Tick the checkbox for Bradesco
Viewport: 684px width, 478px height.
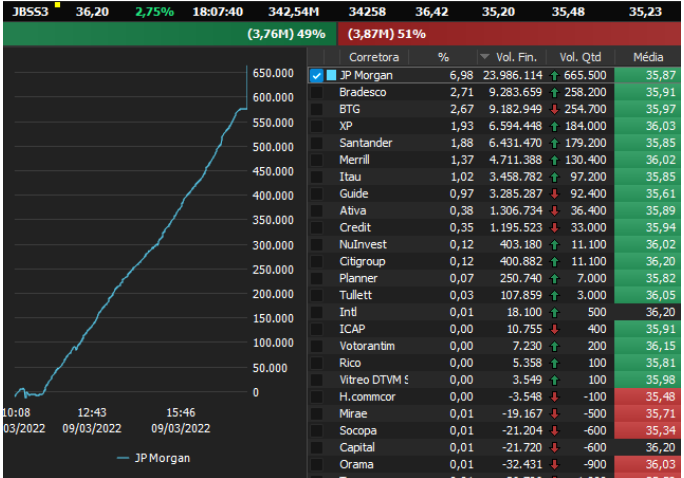point(316,92)
